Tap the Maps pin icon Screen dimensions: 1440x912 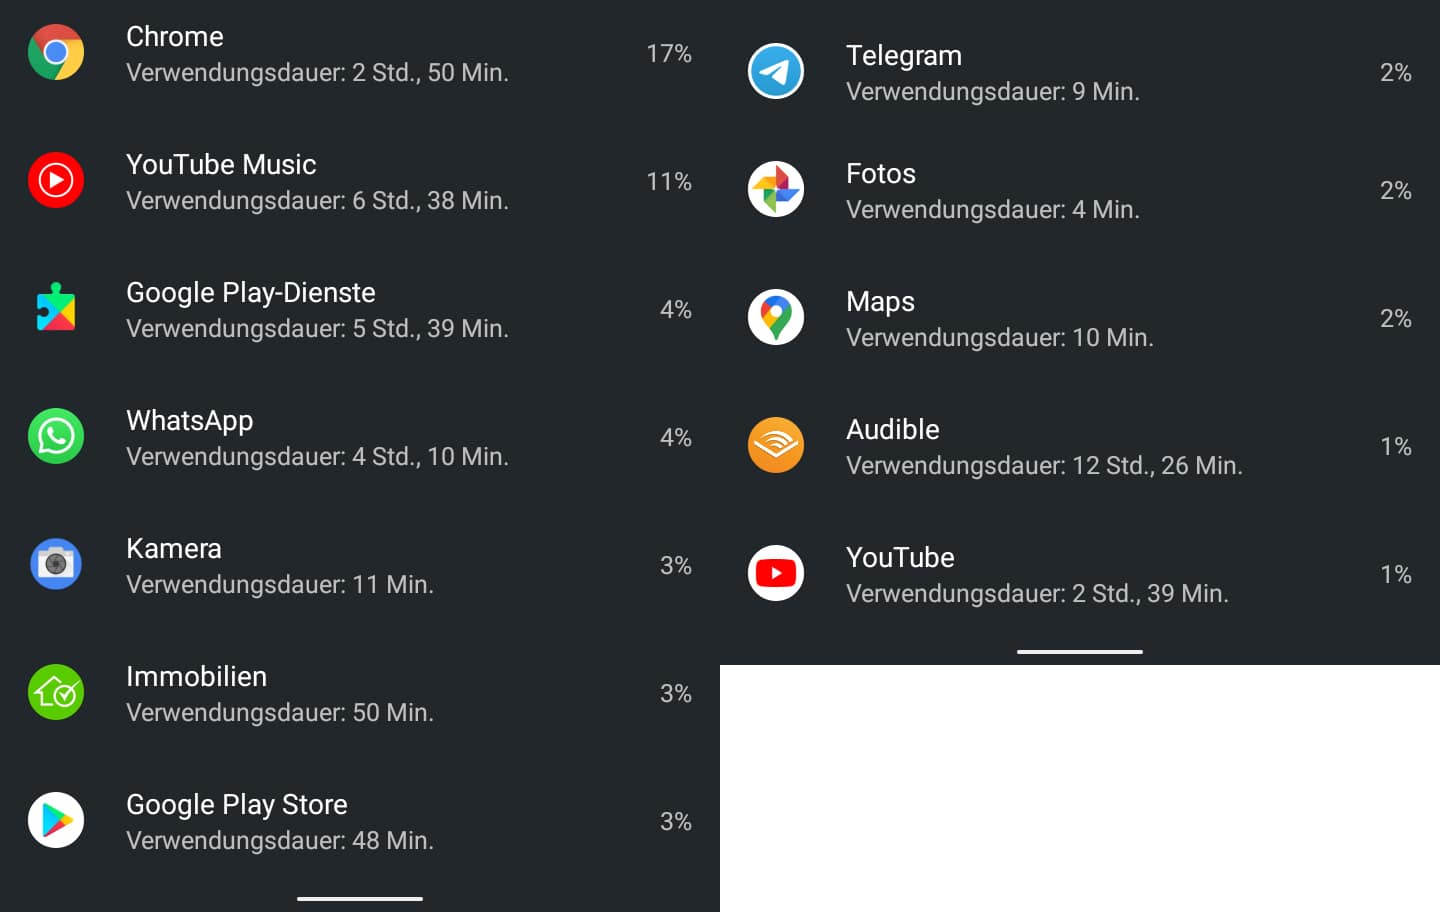point(776,317)
